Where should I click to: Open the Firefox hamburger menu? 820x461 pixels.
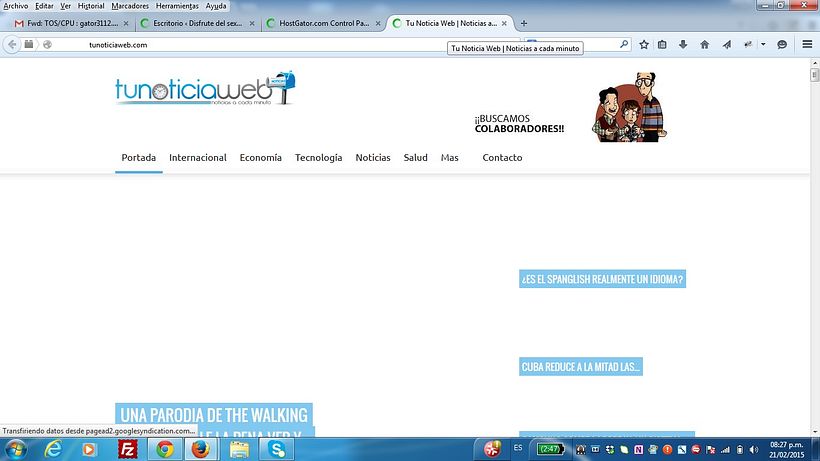pos(807,44)
